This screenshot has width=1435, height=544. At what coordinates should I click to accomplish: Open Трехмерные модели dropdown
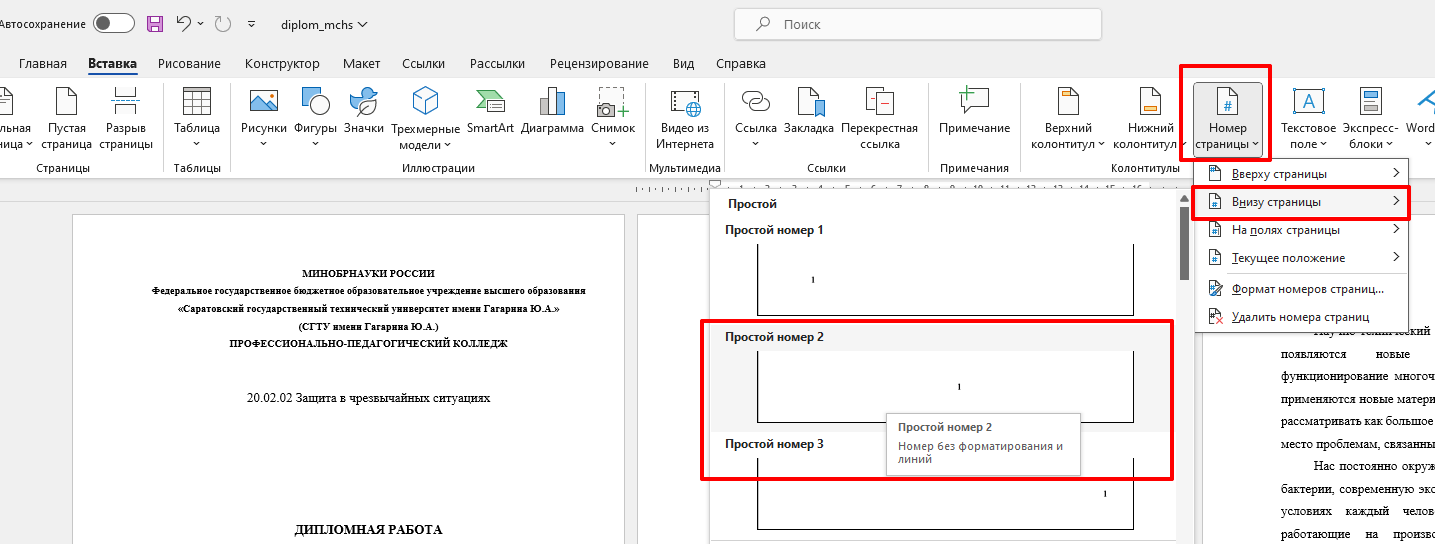426,118
